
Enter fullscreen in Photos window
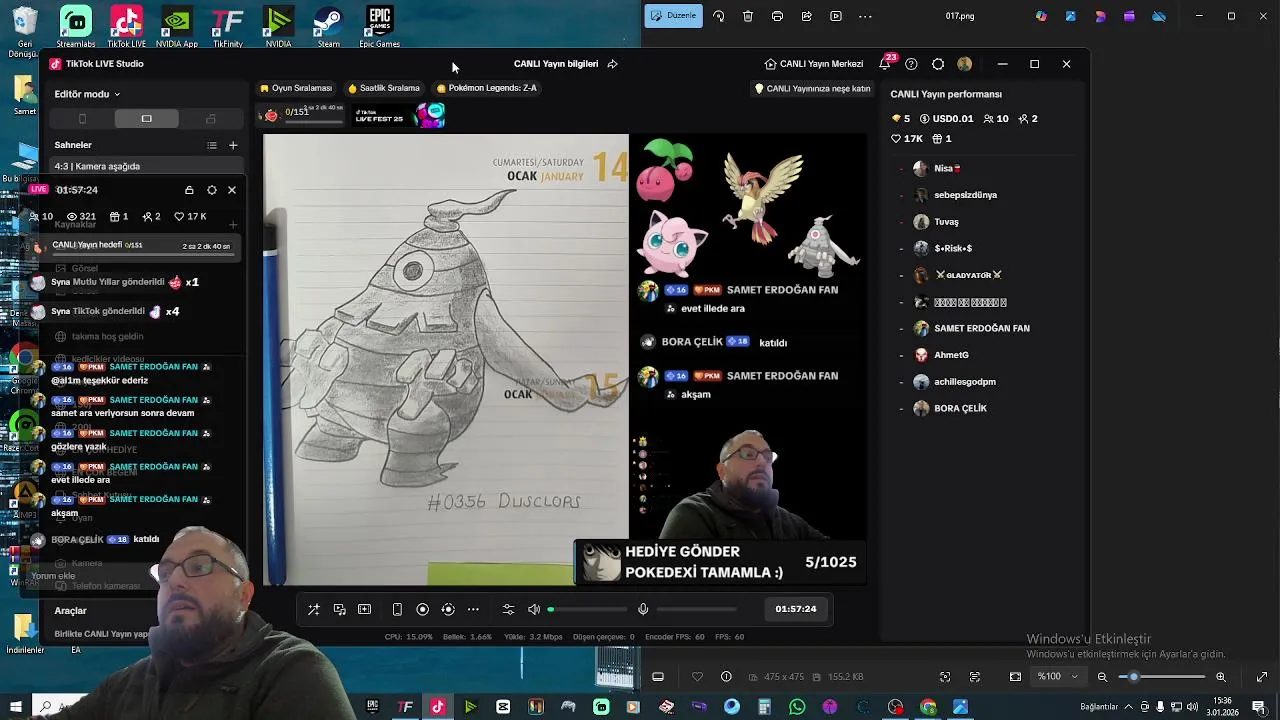(x=1262, y=677)
